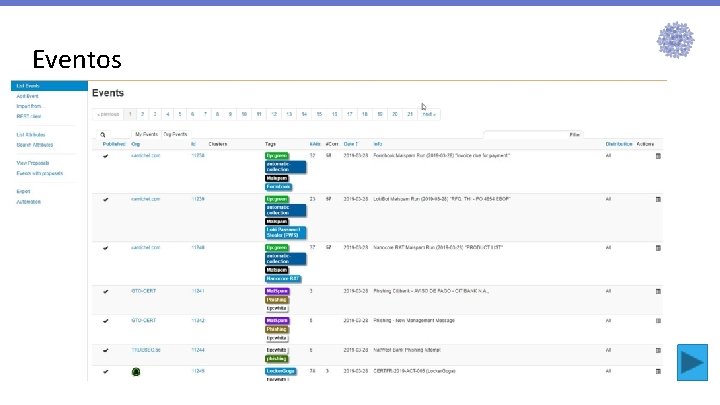Open the actions icon for the Phishing Citibank row
The width and height of the screenshot is (720, 405).
coord(658,291)
